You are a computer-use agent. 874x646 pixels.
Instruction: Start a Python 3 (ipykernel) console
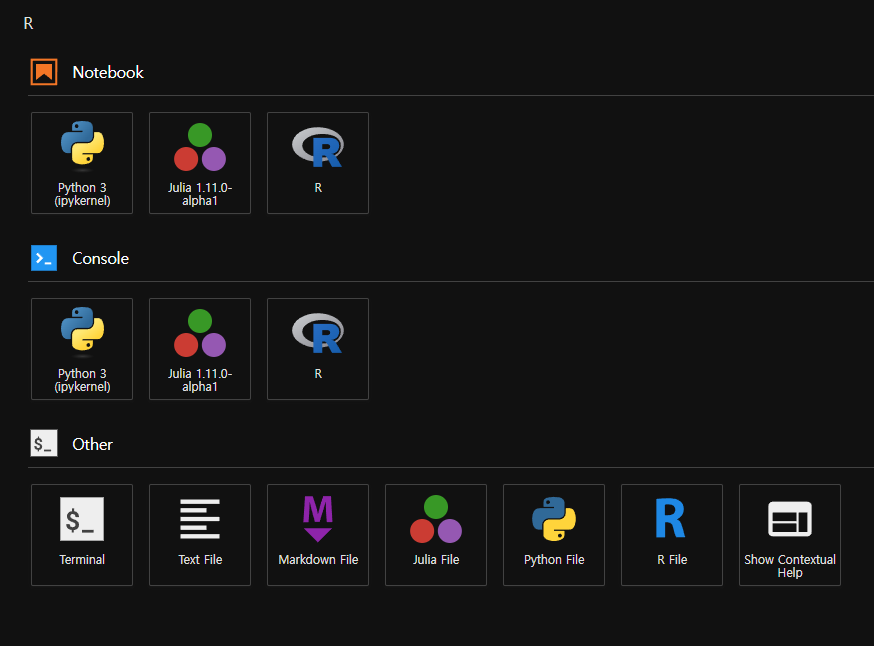click(x=82, y=349)
